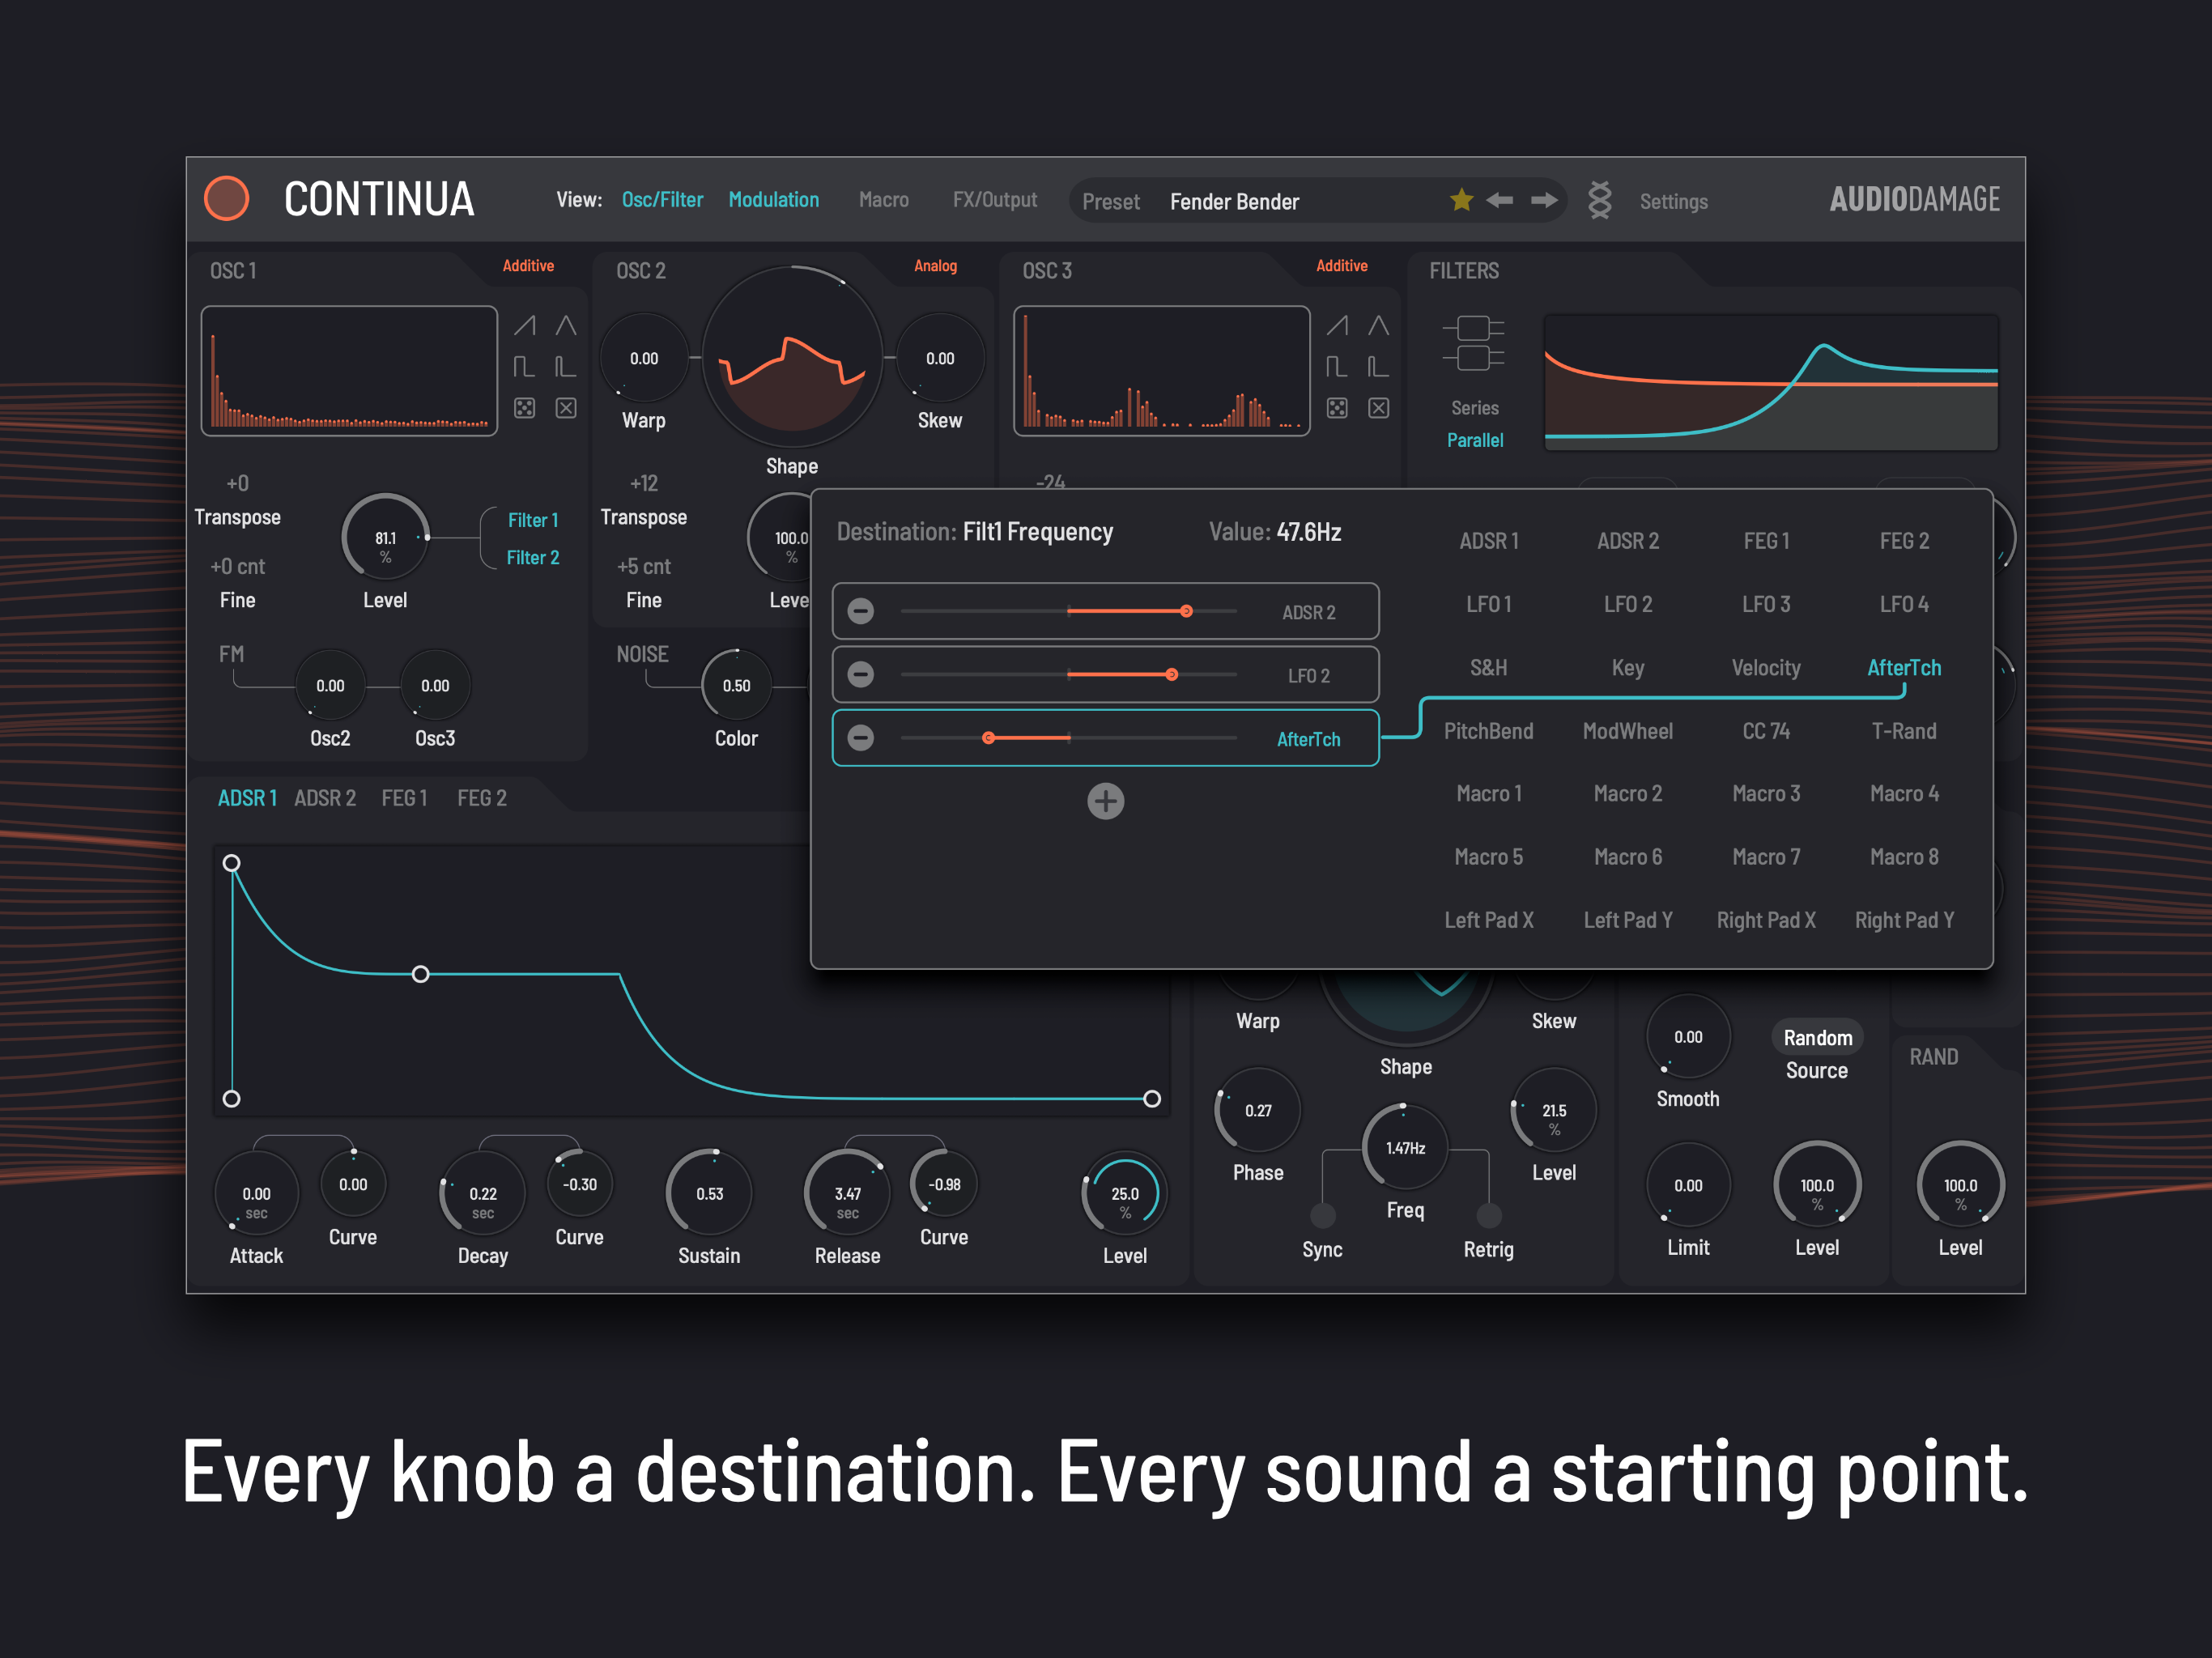Add a new modulation source slot
The width and height of the screenshot is (2212, 1658).
[x=1105, y=801]
